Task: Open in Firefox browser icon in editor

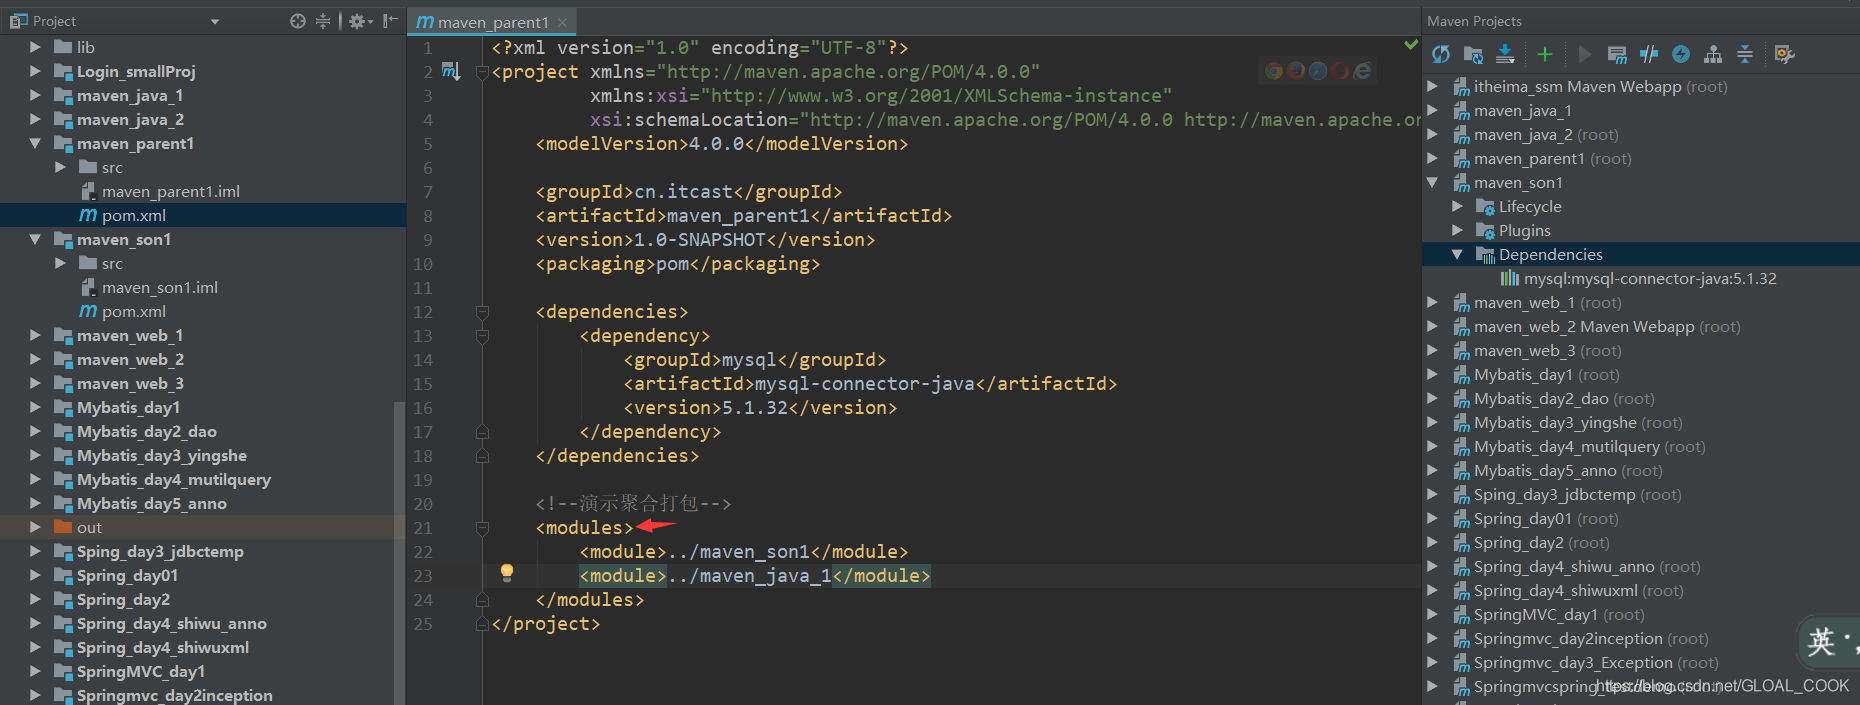Action: (x=1296, y=70)
